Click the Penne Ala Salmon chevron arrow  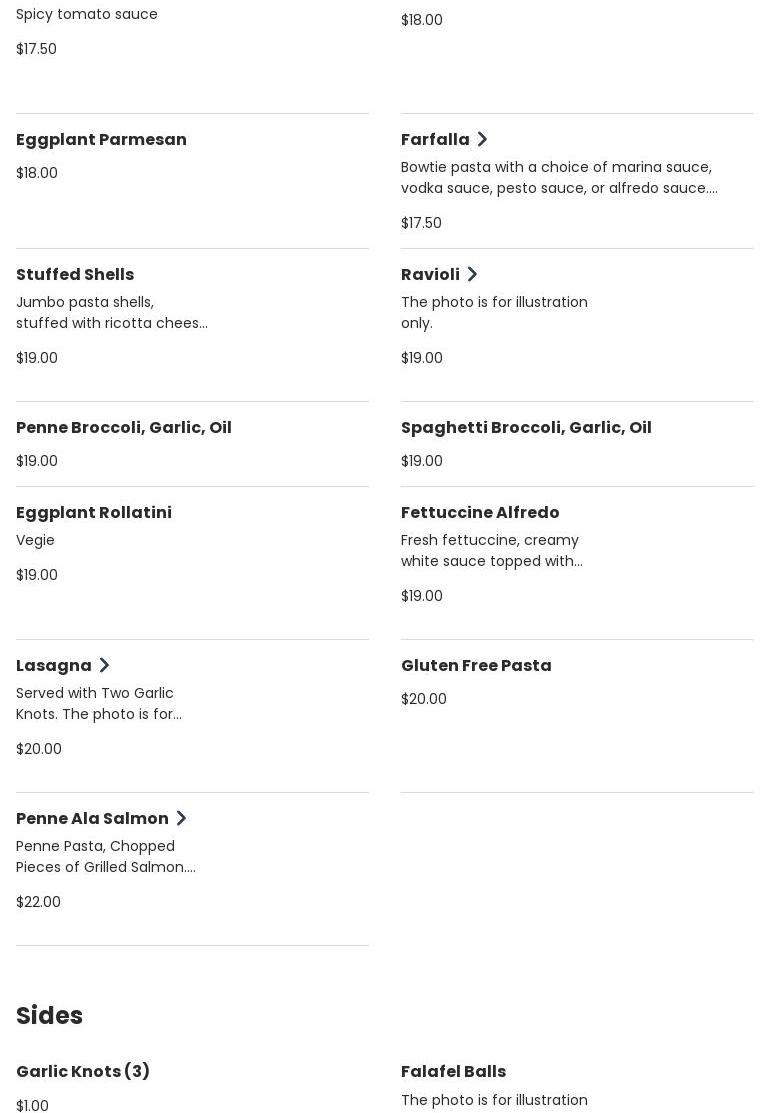[181, 818]
